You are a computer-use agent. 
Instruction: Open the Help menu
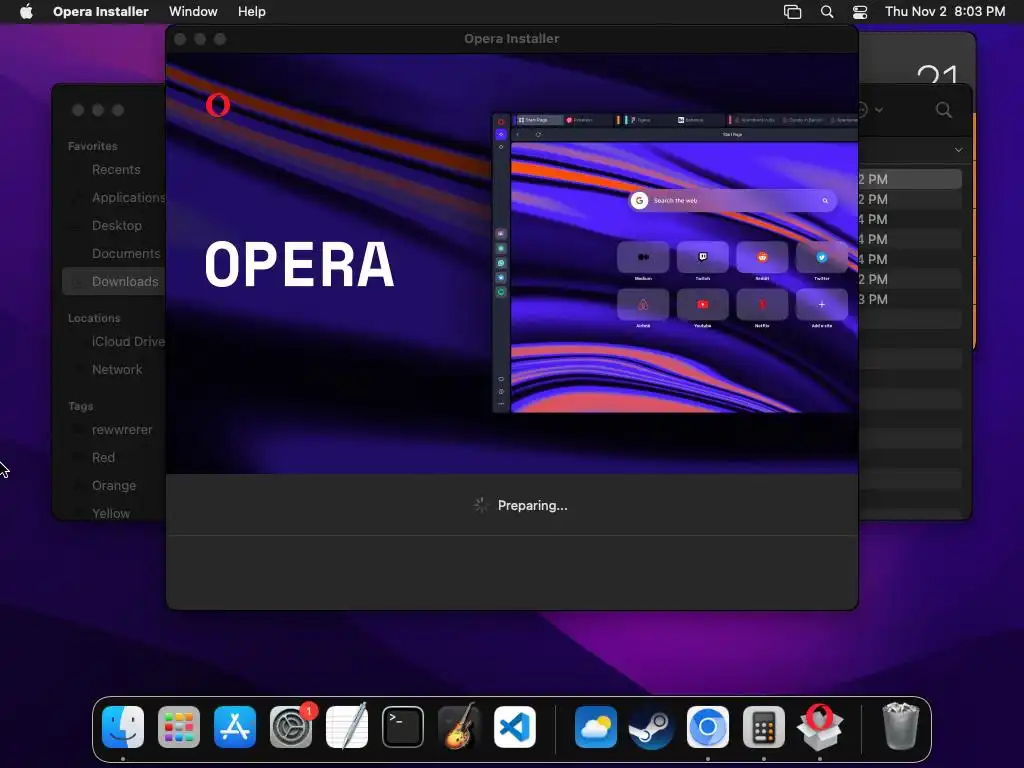251,12
